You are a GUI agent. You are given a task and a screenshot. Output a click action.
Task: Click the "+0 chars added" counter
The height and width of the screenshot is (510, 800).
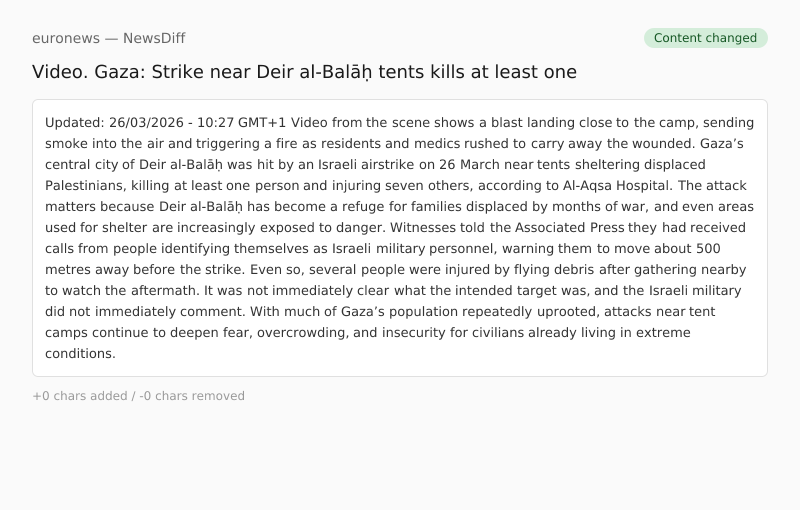(x=80, y=396)
